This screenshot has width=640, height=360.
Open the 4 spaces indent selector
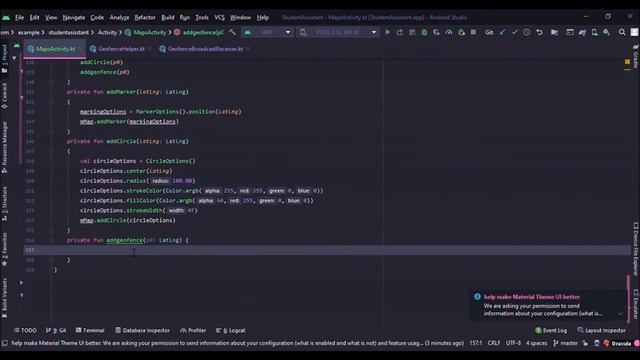536,343
